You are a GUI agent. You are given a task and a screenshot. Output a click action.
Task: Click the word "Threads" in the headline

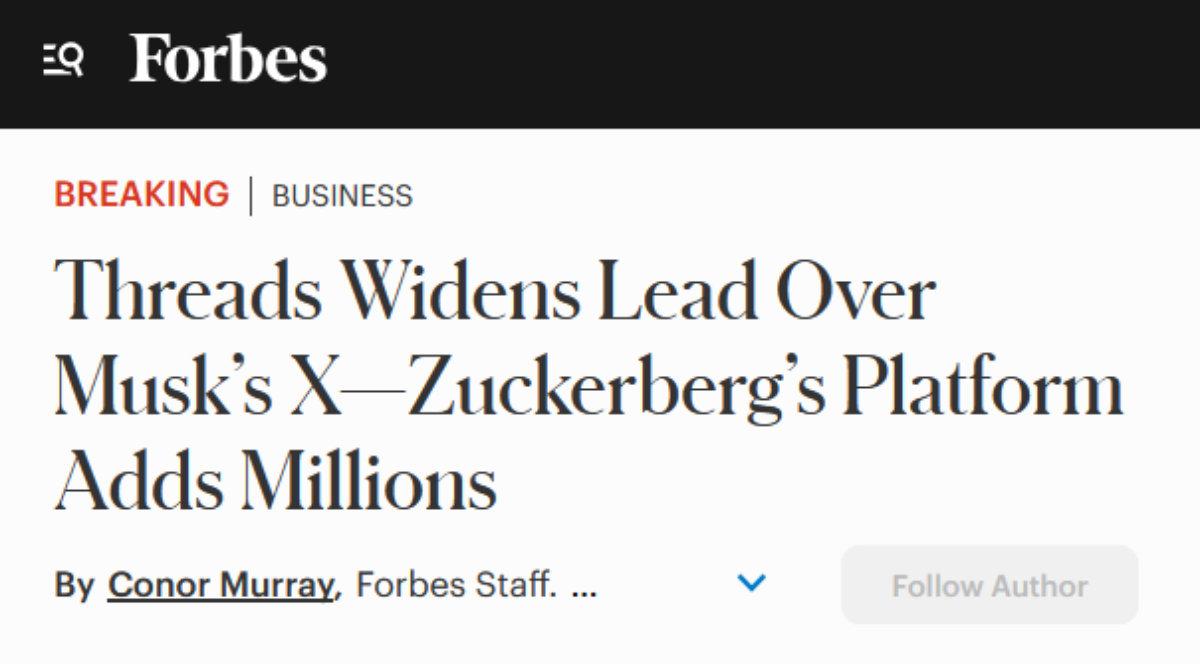click(x=187, y=294)
